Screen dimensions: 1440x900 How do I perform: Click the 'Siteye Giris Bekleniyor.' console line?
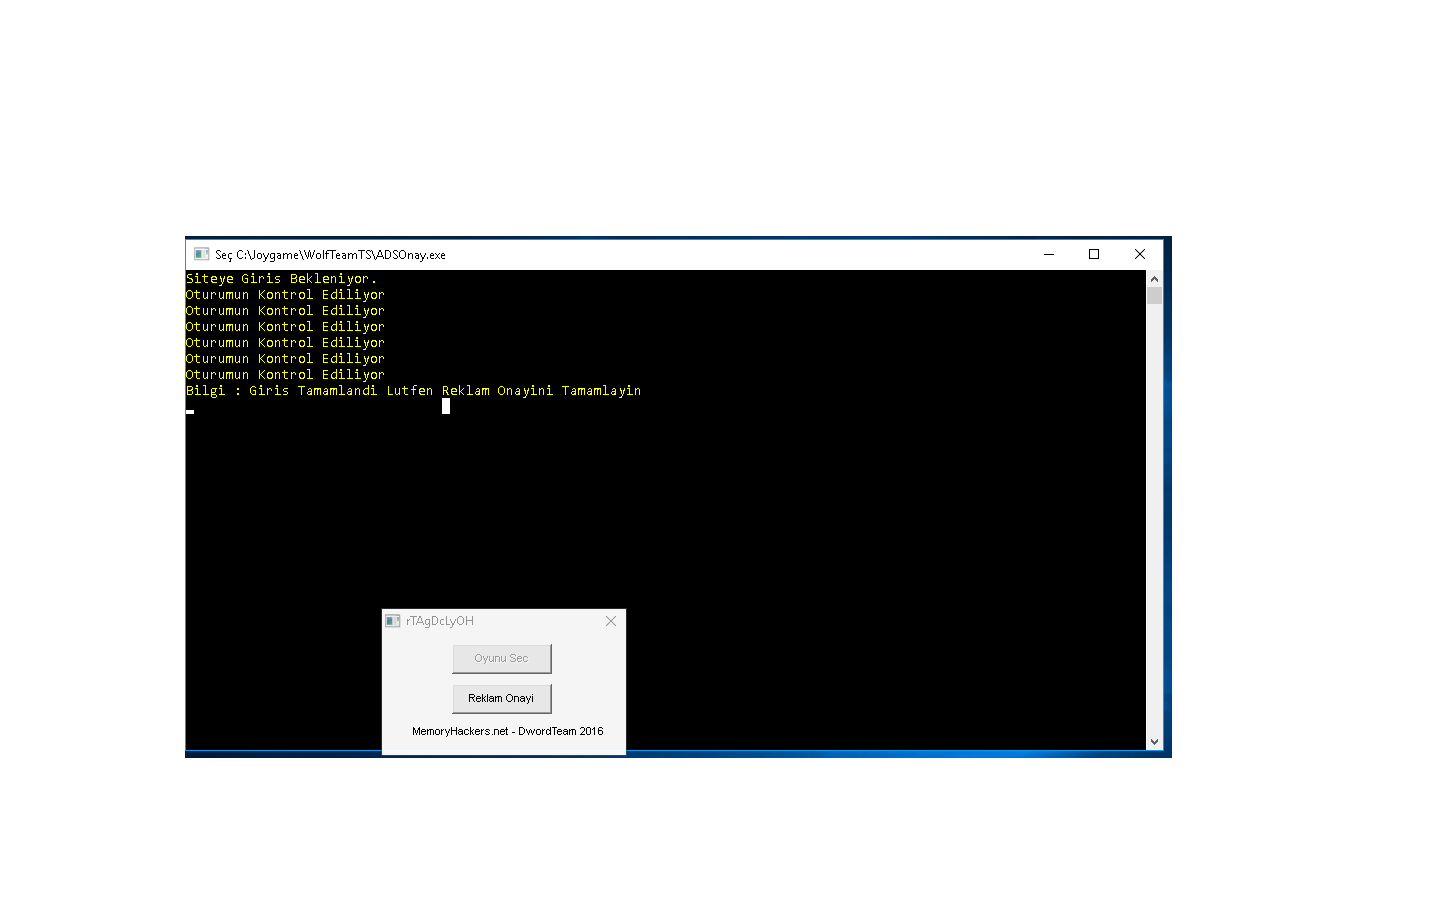click(281, 279)
